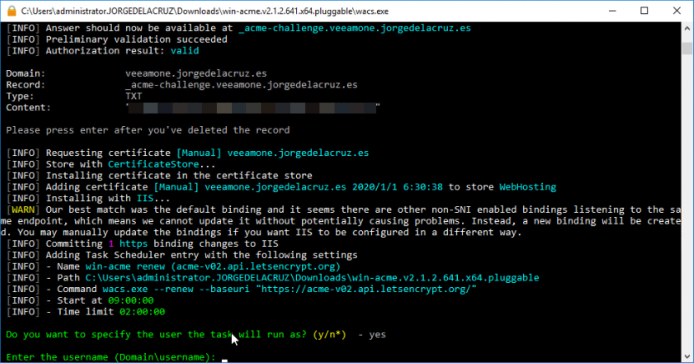
Task: Maximize the wacs.exe console window
Action: coord(644,11)
